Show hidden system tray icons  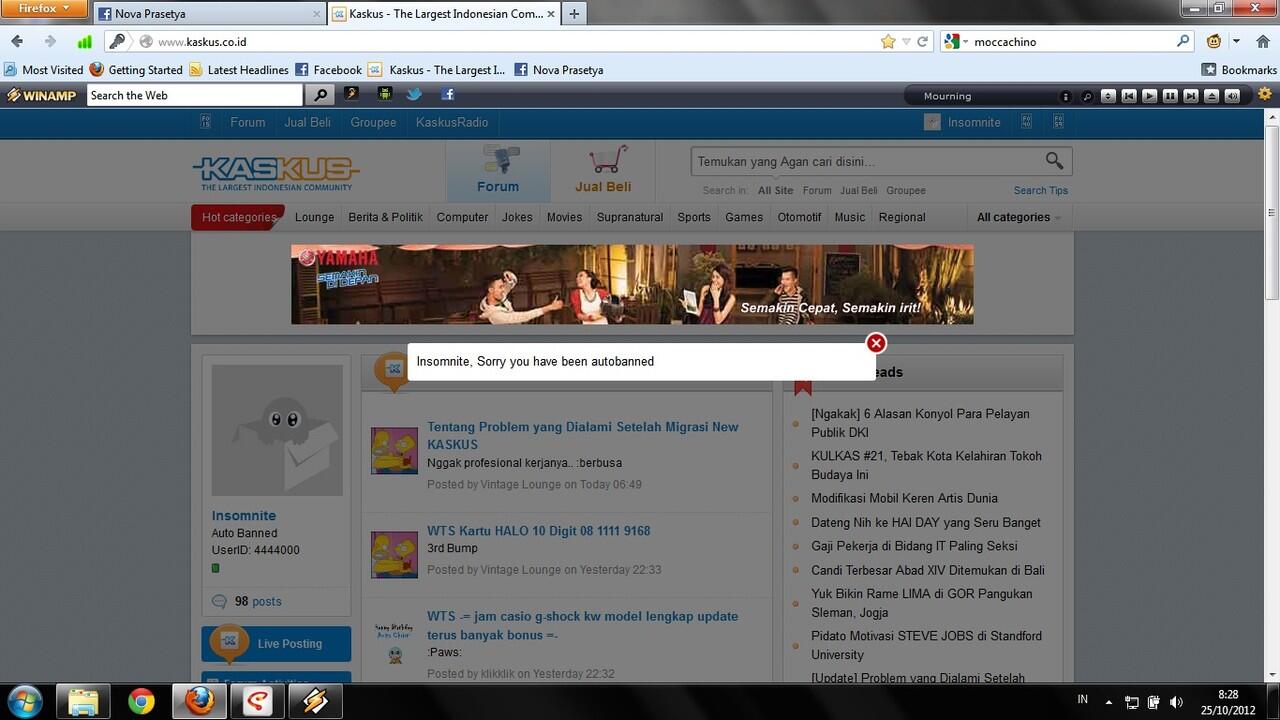[x=1108, y=702]
